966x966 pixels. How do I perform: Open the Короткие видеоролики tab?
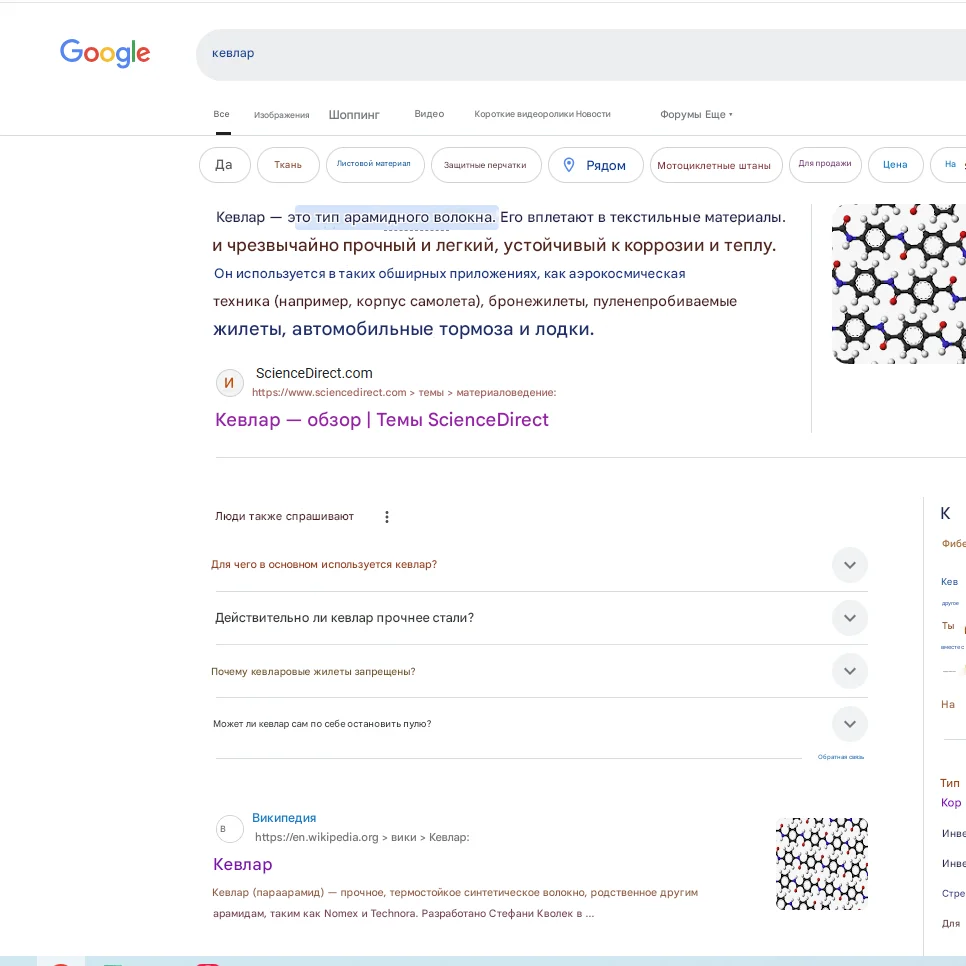click(524, 114)
